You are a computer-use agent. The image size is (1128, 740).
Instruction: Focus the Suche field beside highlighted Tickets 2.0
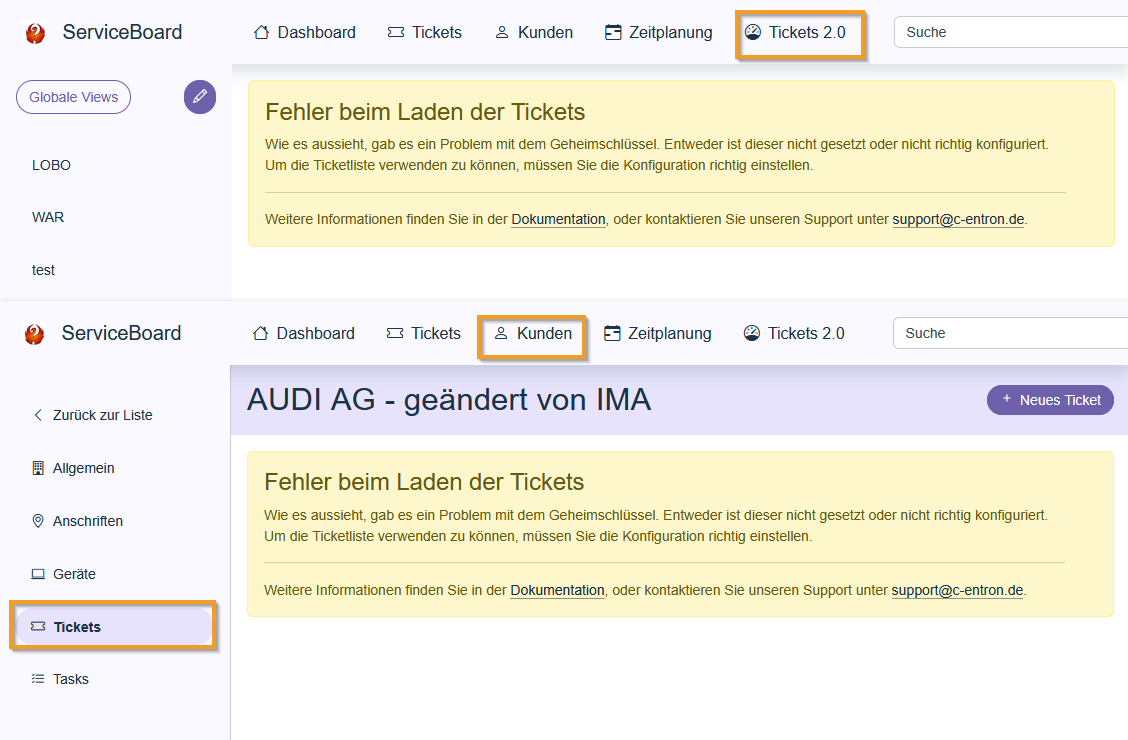1010,32
